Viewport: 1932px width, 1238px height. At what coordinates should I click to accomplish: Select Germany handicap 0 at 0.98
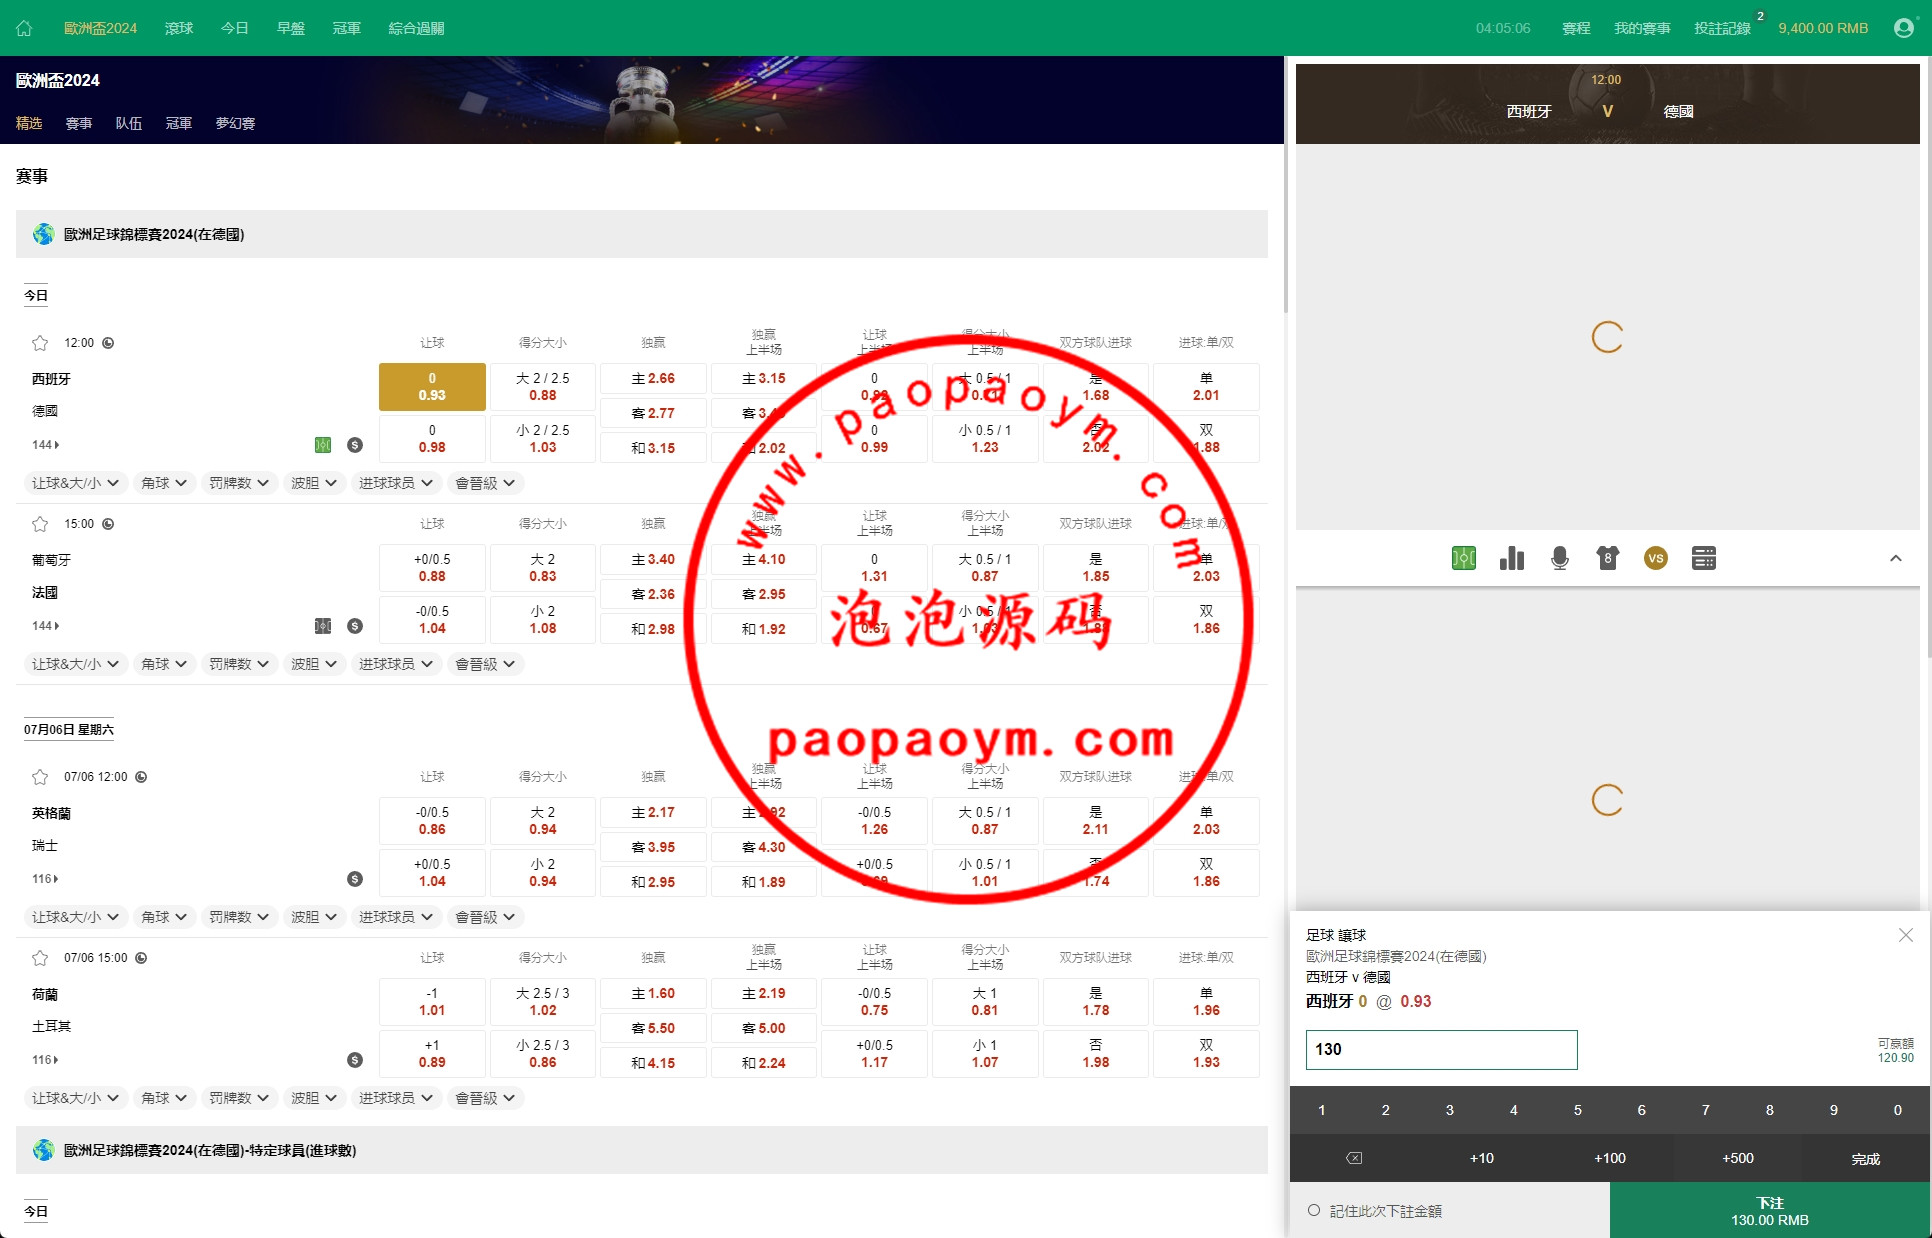[432, 439]
